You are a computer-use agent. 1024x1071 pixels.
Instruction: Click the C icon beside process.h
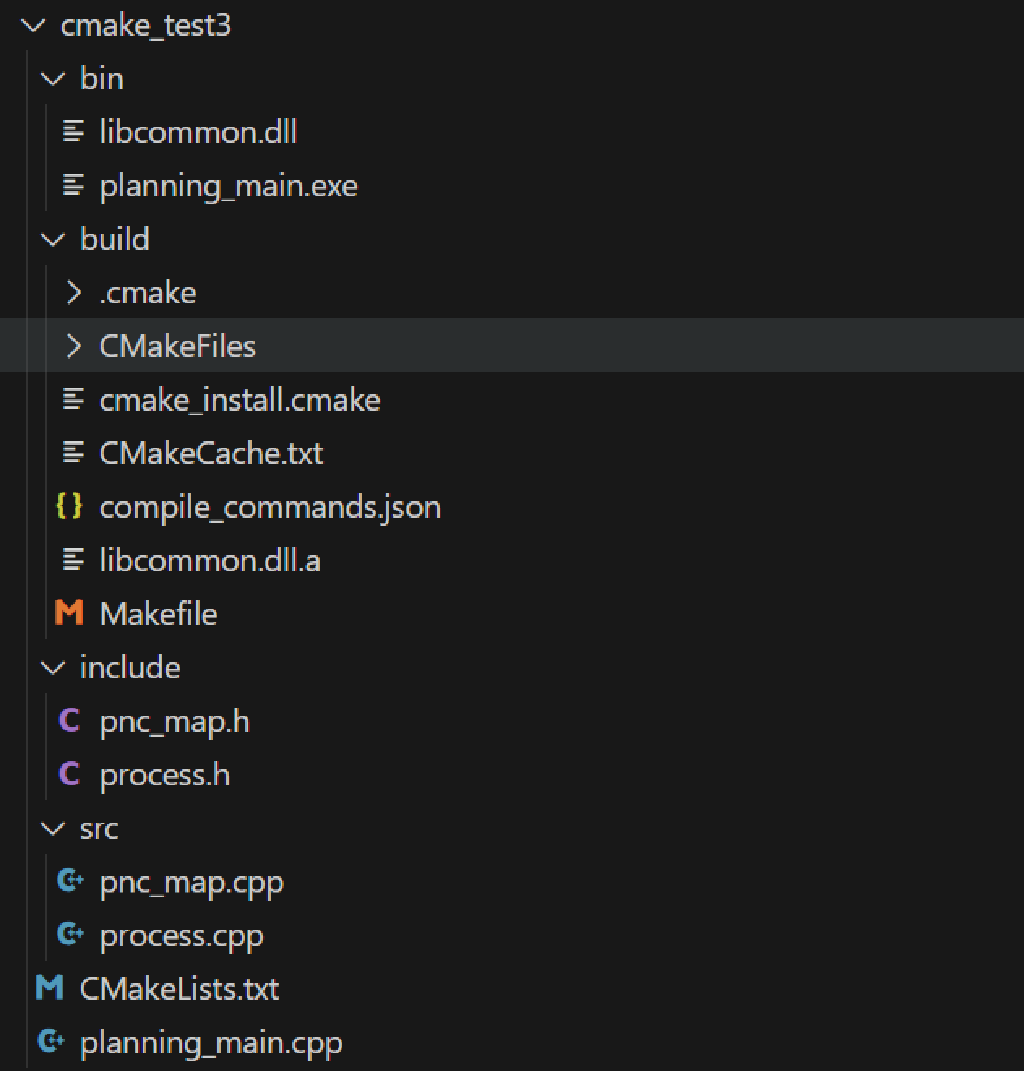click(70, 774)
